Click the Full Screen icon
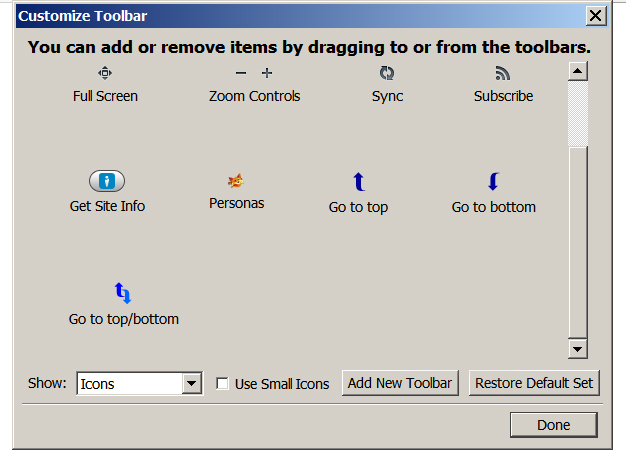The width and height of the screenshot is (626, 457). [x=105, y=73]
